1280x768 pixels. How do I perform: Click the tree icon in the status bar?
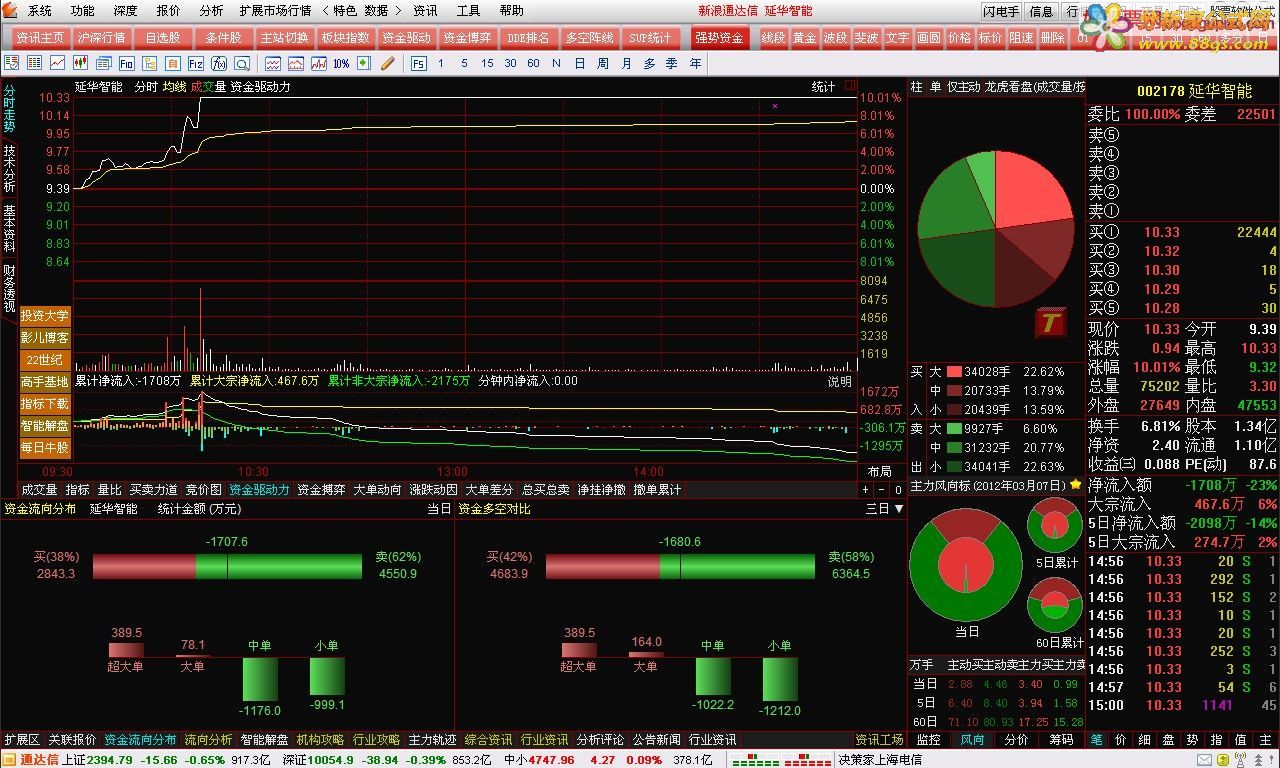point(1258,760)
